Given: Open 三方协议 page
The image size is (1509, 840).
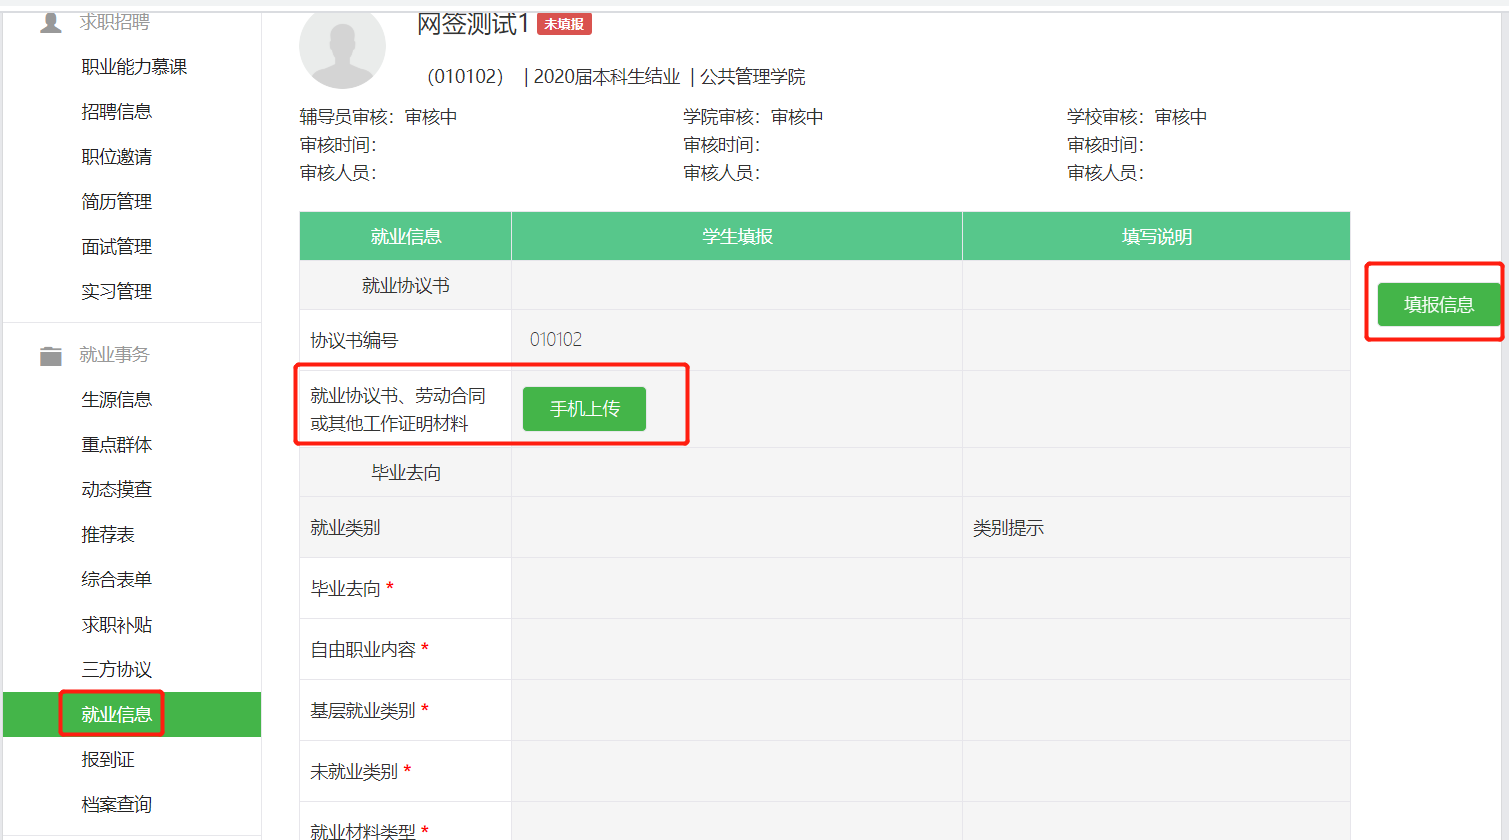Looking at the screenshot, I should [x=116, y=670].
